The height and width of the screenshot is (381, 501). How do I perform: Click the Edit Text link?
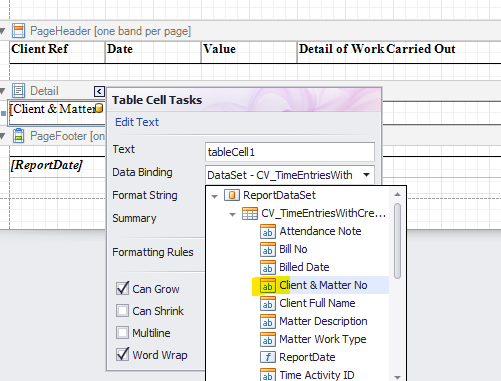click(137, 122)
